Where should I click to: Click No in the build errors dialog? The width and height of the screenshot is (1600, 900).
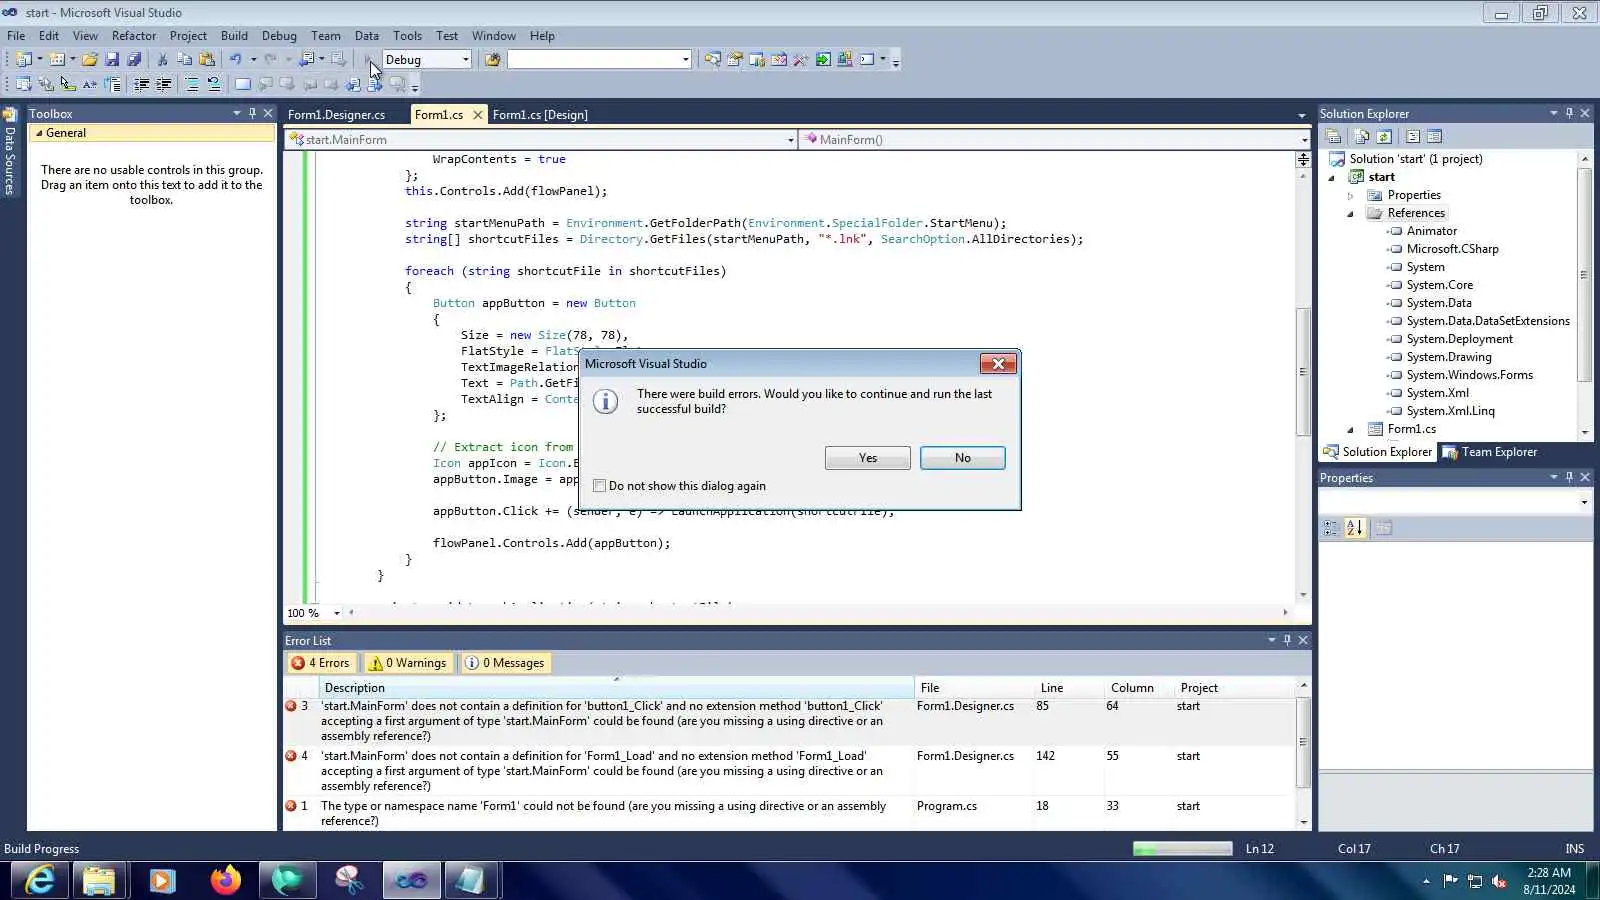point(963,458)
